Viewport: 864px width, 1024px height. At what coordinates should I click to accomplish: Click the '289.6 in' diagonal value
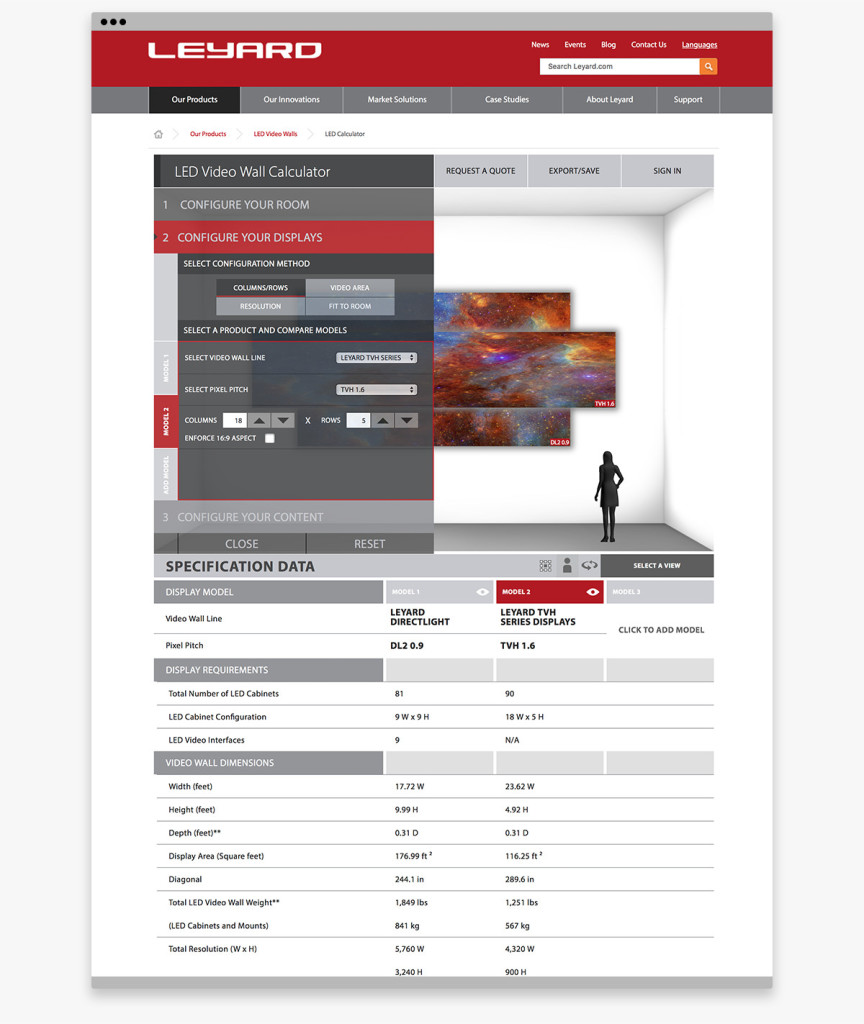519,880
